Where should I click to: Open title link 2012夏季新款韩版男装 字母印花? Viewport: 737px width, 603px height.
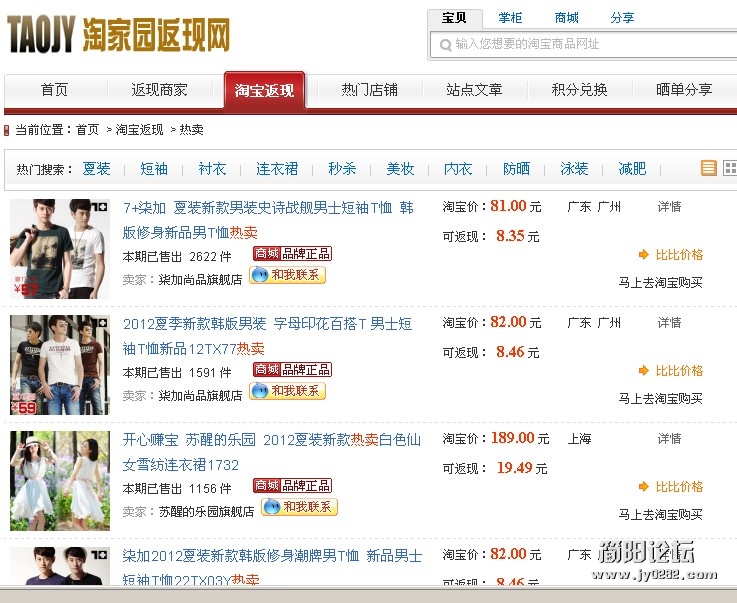(x=267, y=336)
